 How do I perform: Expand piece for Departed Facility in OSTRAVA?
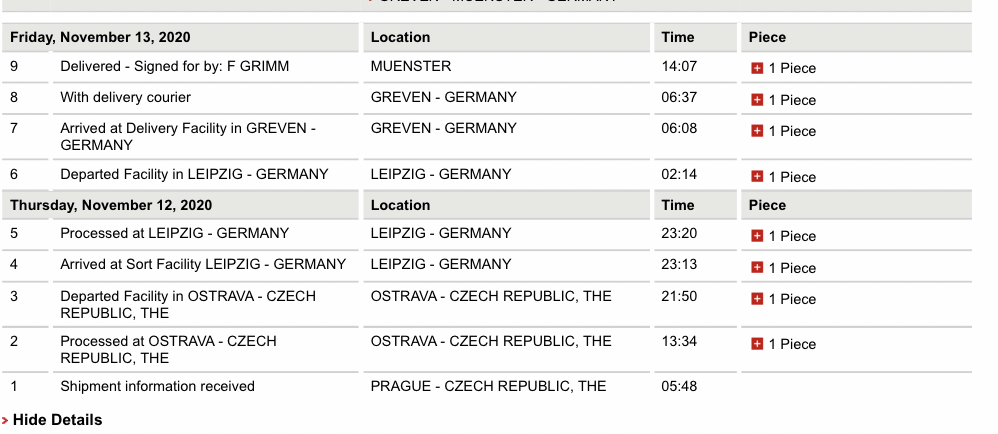click(757, 299)
